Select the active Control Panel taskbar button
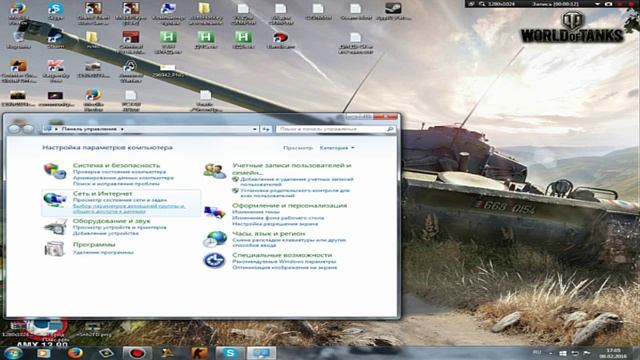The width and height of the screenshot is (640, 360). click(x=261, y=353)
